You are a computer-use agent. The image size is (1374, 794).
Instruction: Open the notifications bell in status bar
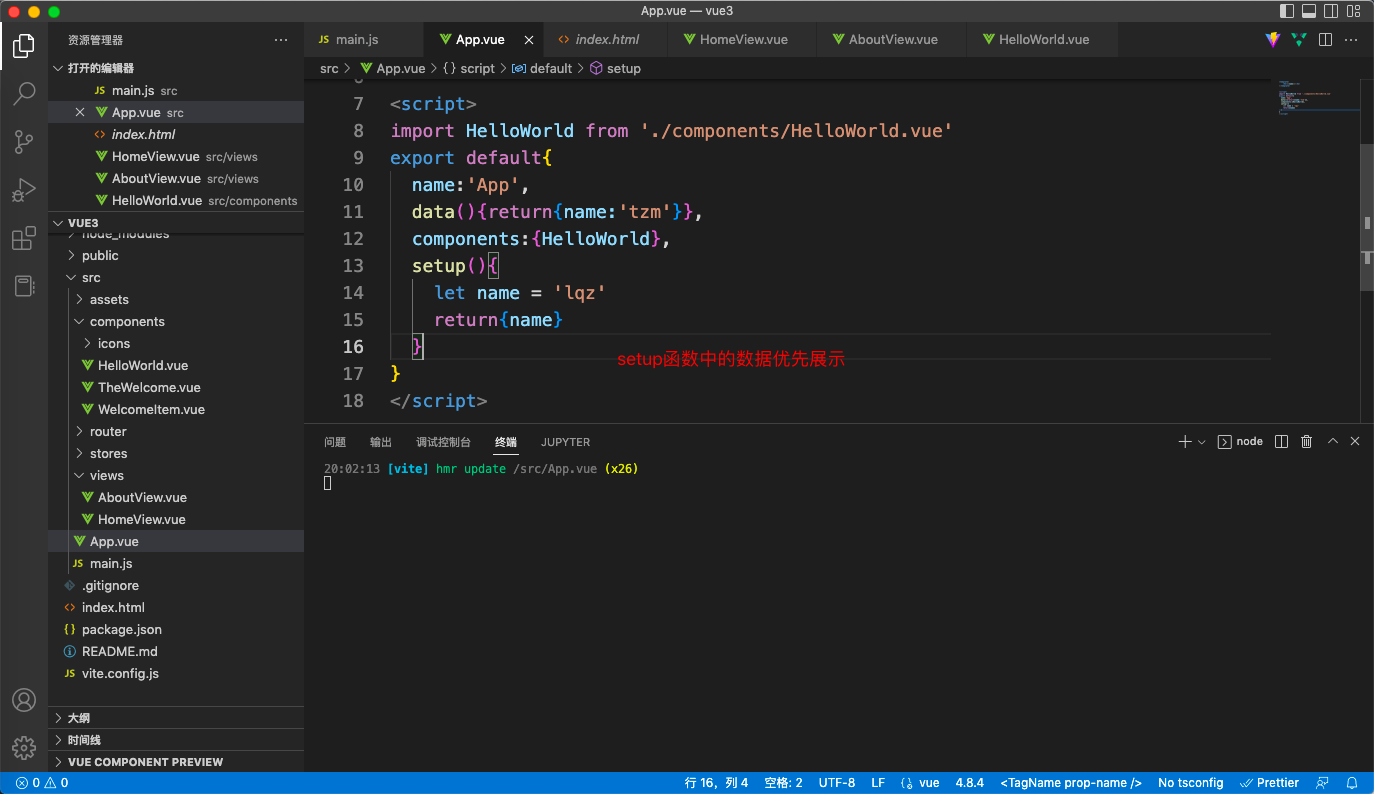[x=1352, y=783]
